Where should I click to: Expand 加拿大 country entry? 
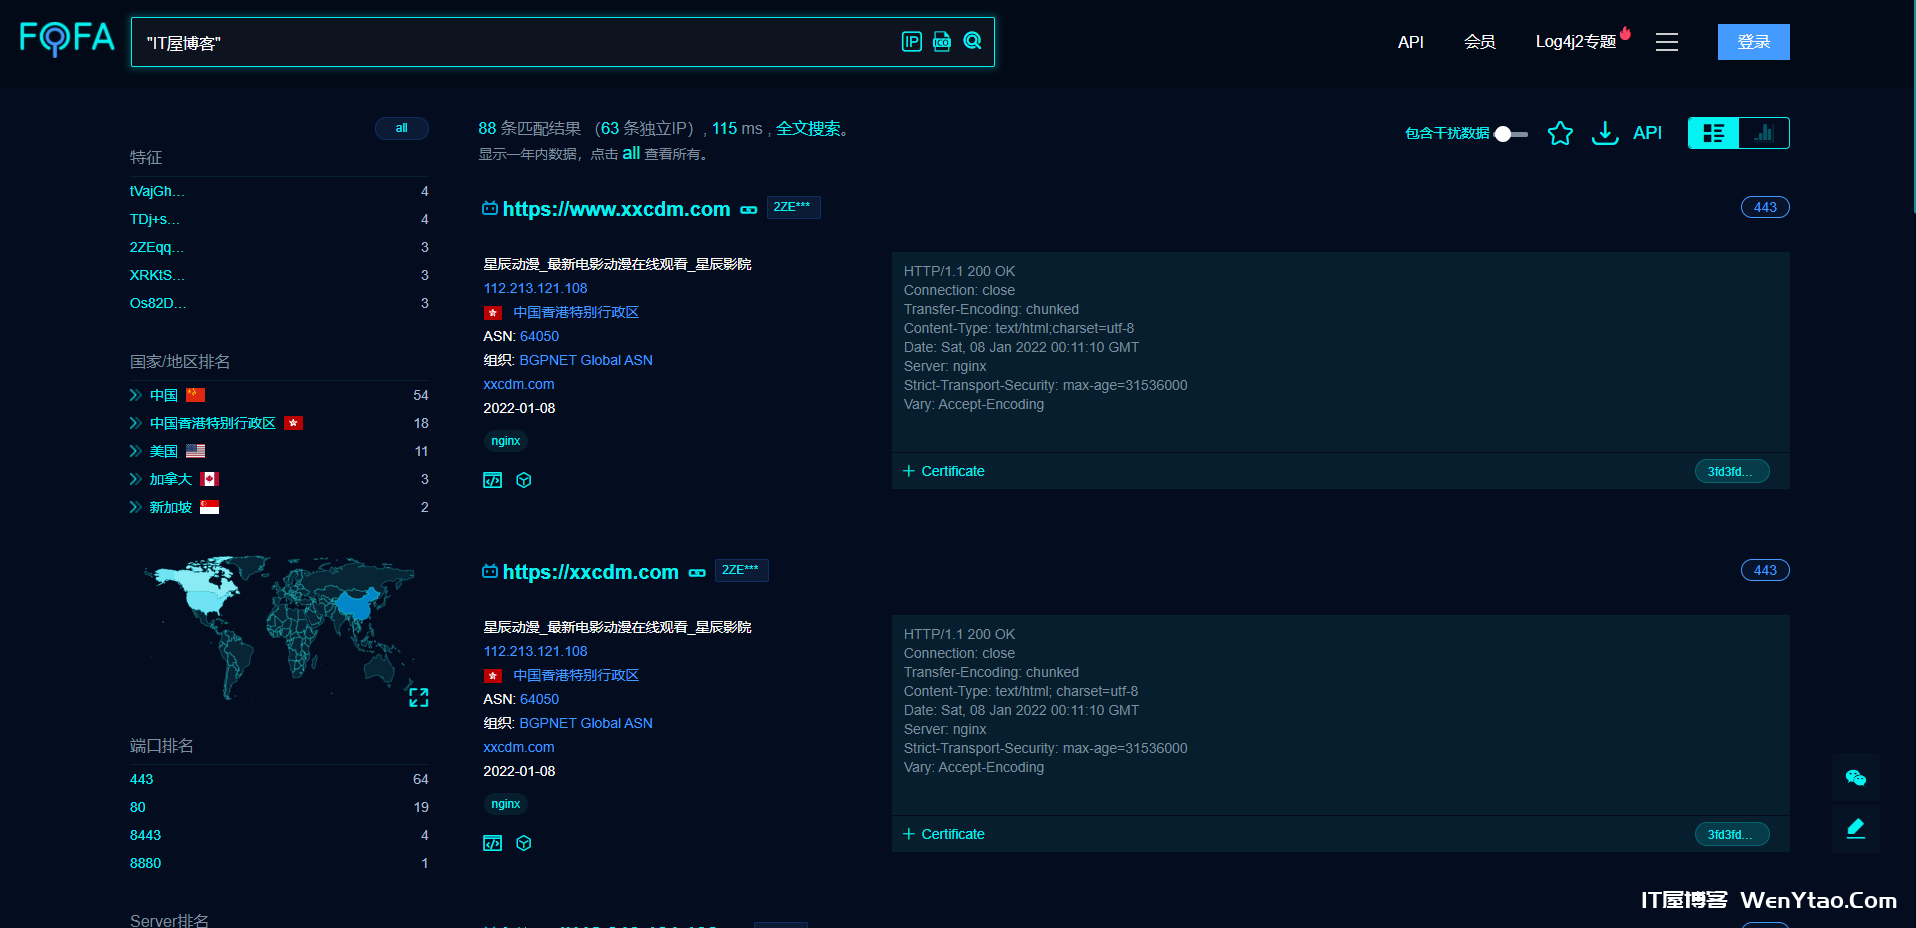tap(136, 479)
